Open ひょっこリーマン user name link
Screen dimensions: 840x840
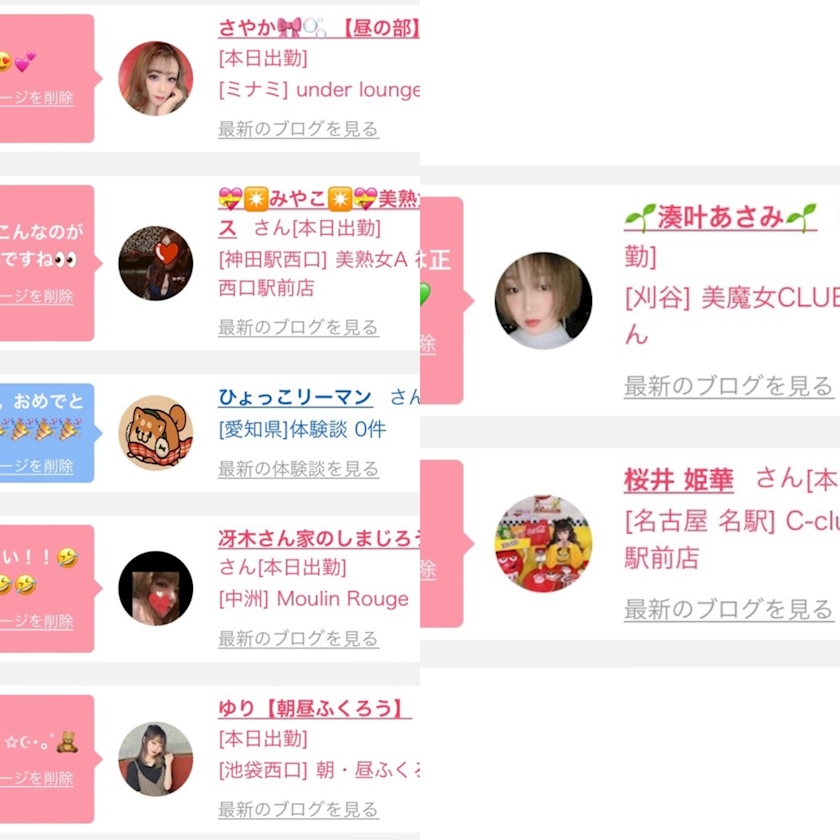tap(295, 397)
